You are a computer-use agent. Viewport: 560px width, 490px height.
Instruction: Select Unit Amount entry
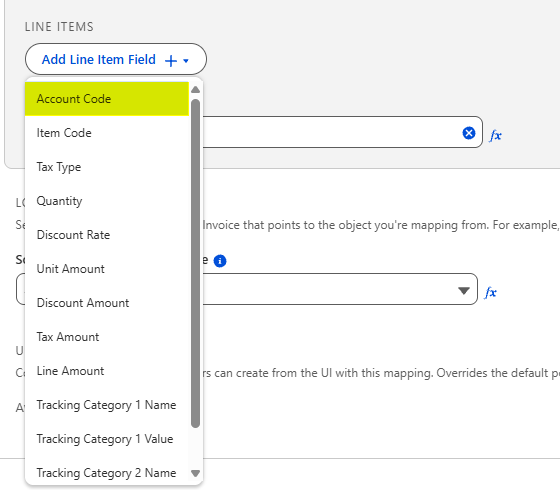(107, 269)
